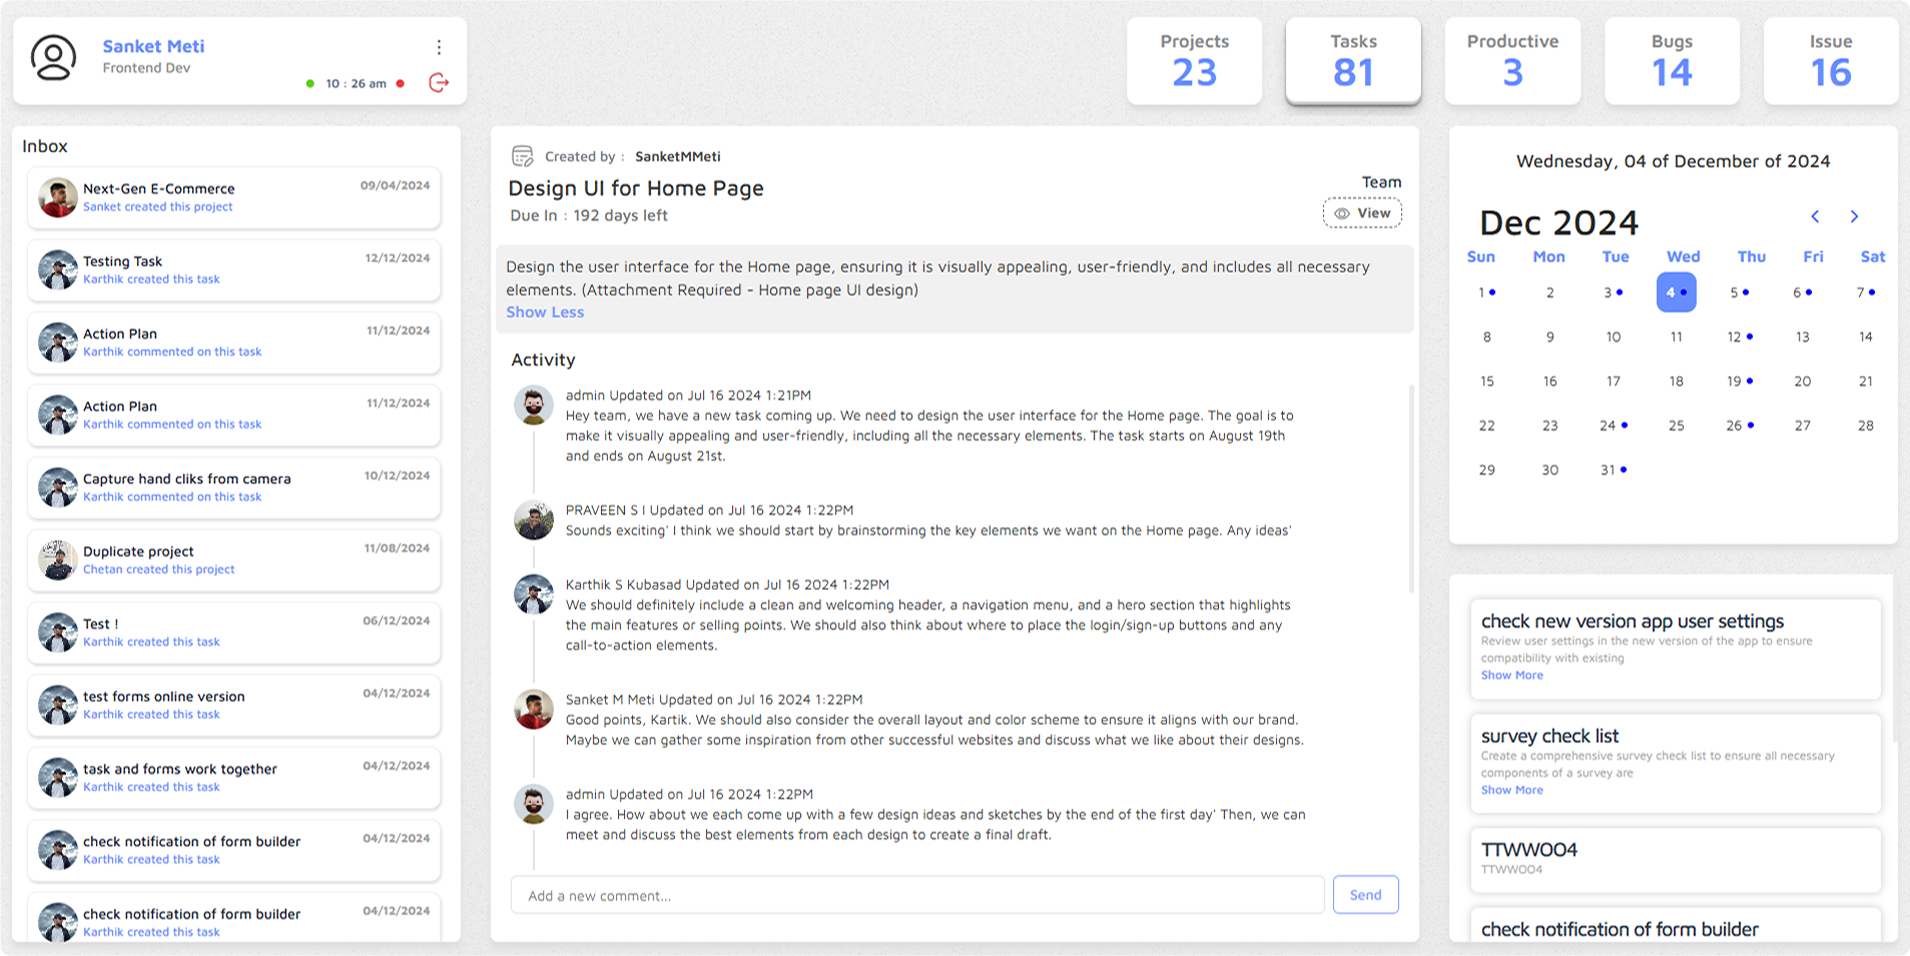
Task: Open the Testing Task inbox item
Action: pos(234,270)
